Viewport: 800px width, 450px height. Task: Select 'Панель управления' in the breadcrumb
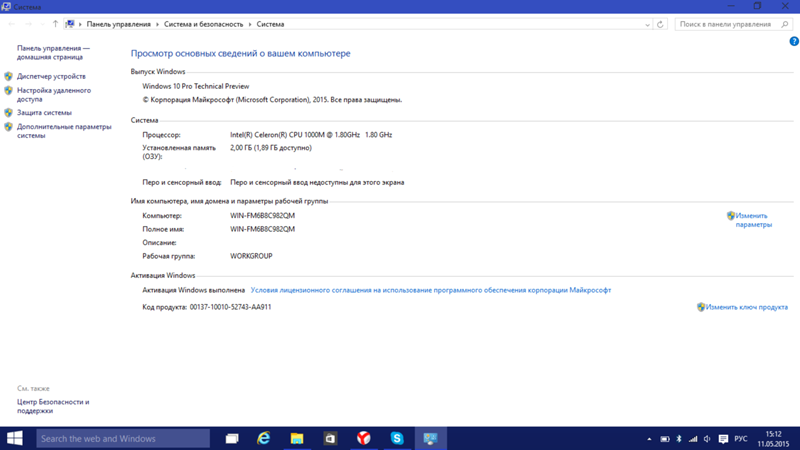(x=118, y=24)
